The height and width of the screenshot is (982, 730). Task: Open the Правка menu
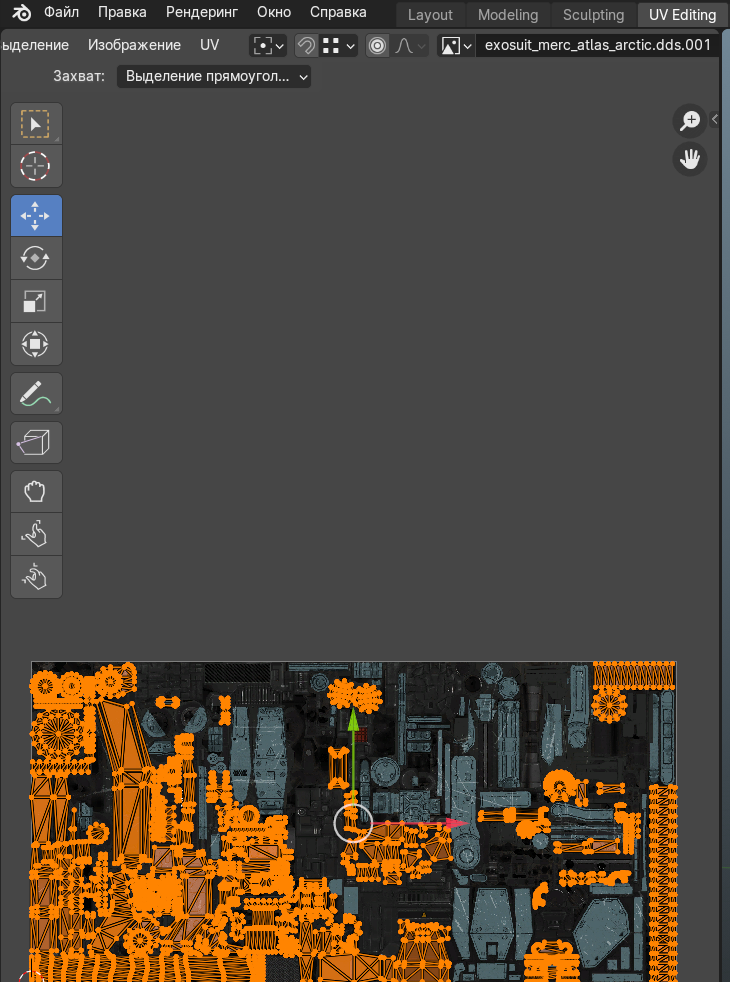122,12
